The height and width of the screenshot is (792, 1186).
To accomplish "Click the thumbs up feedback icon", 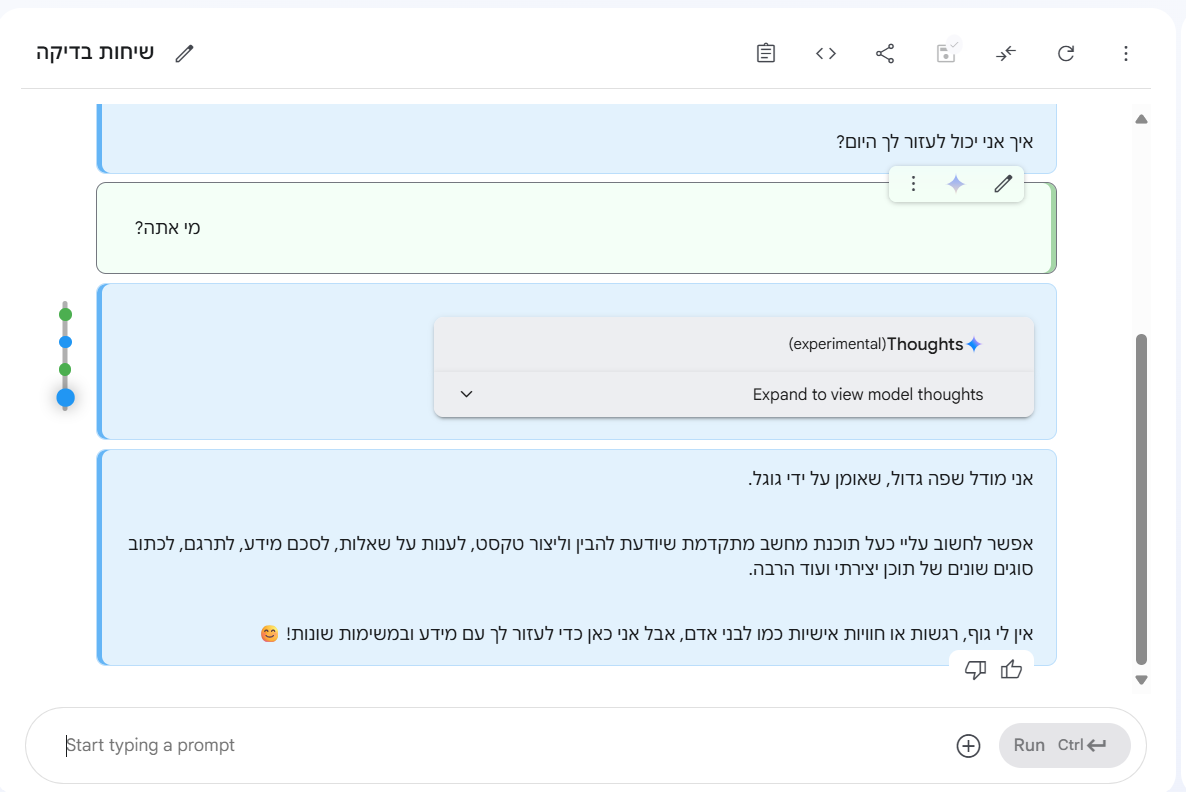I will point(1011,669).
